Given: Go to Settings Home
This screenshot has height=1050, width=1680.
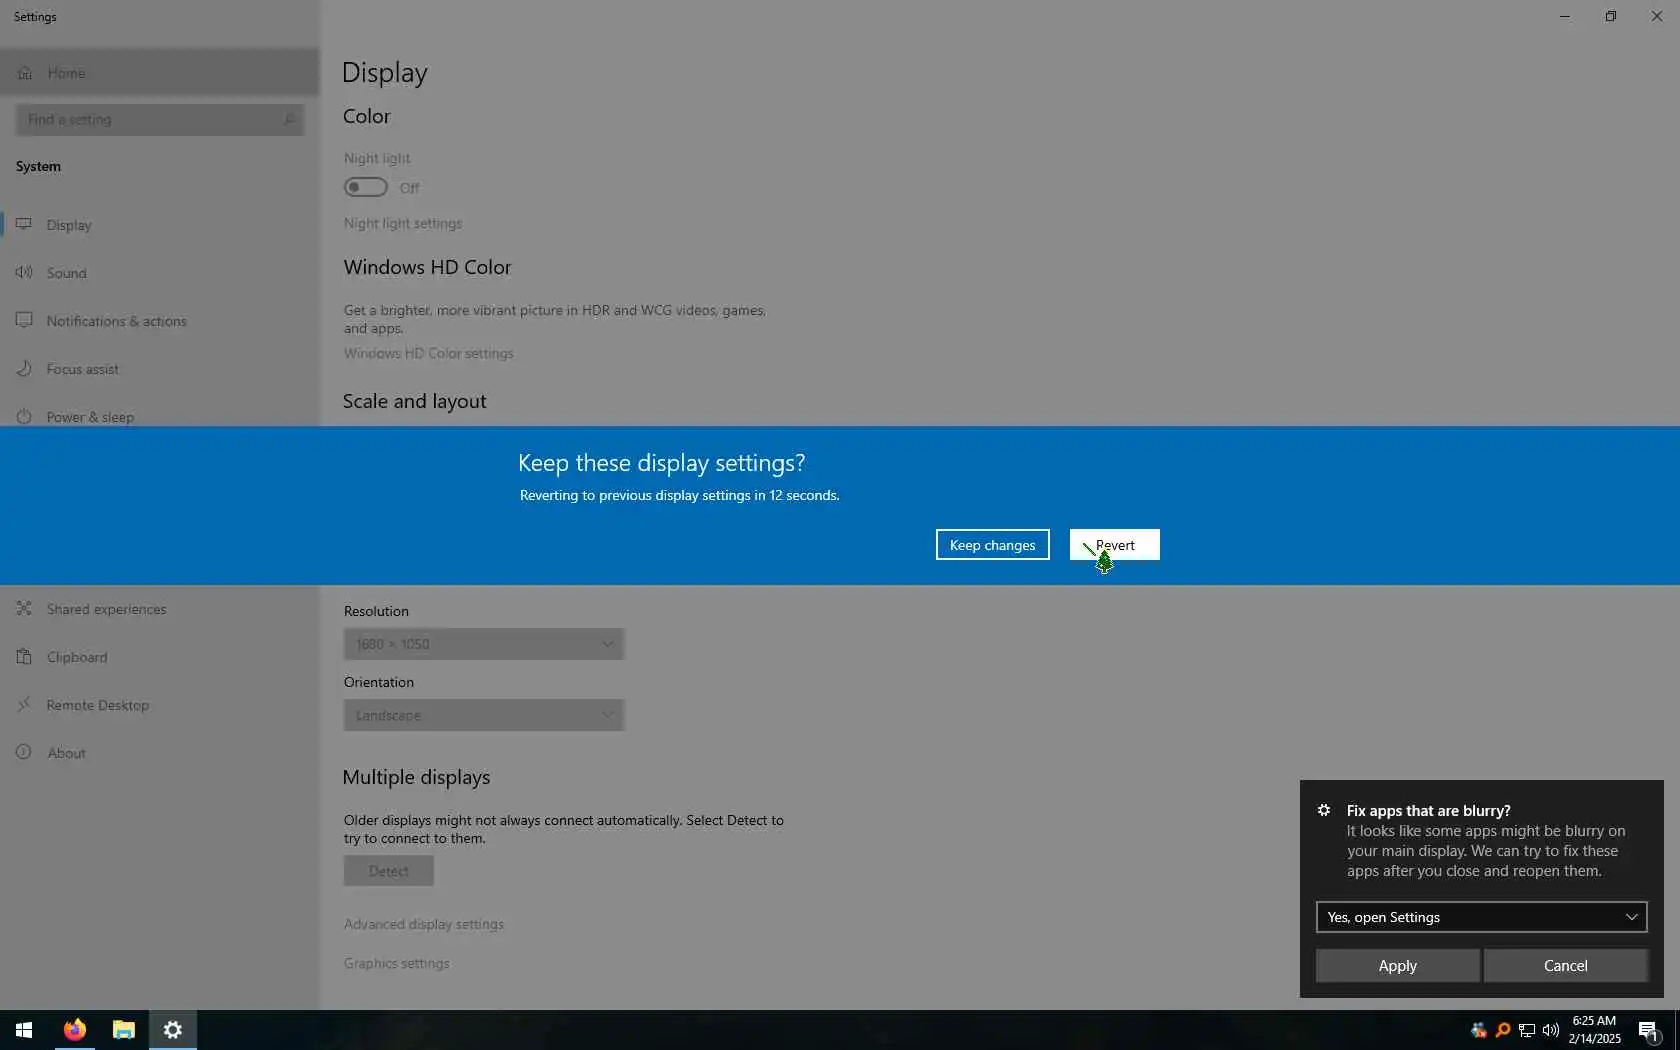Looking at the screenshot, I should [x=160, y=73].
